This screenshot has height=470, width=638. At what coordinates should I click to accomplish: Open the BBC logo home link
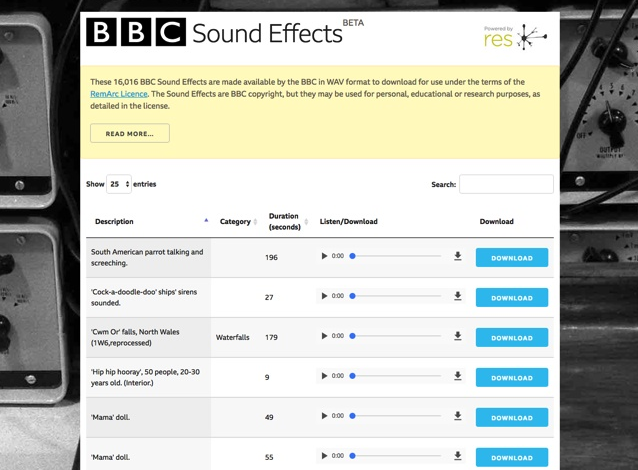[x=136, y=33]
